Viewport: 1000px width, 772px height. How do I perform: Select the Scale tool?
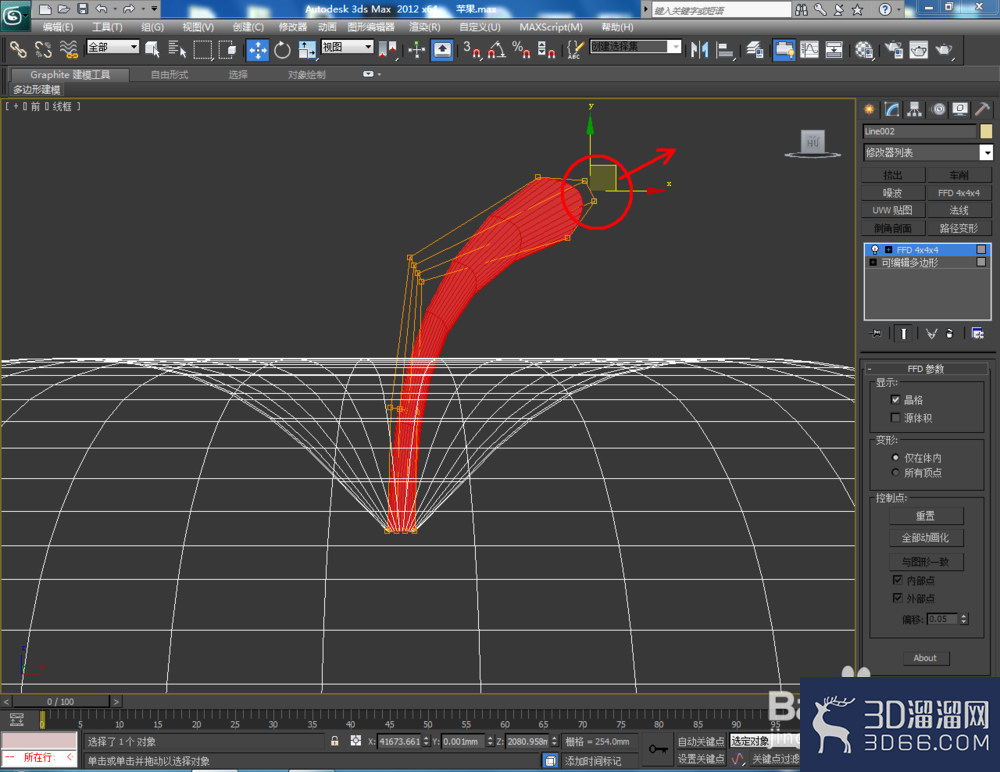pos(307,50)
